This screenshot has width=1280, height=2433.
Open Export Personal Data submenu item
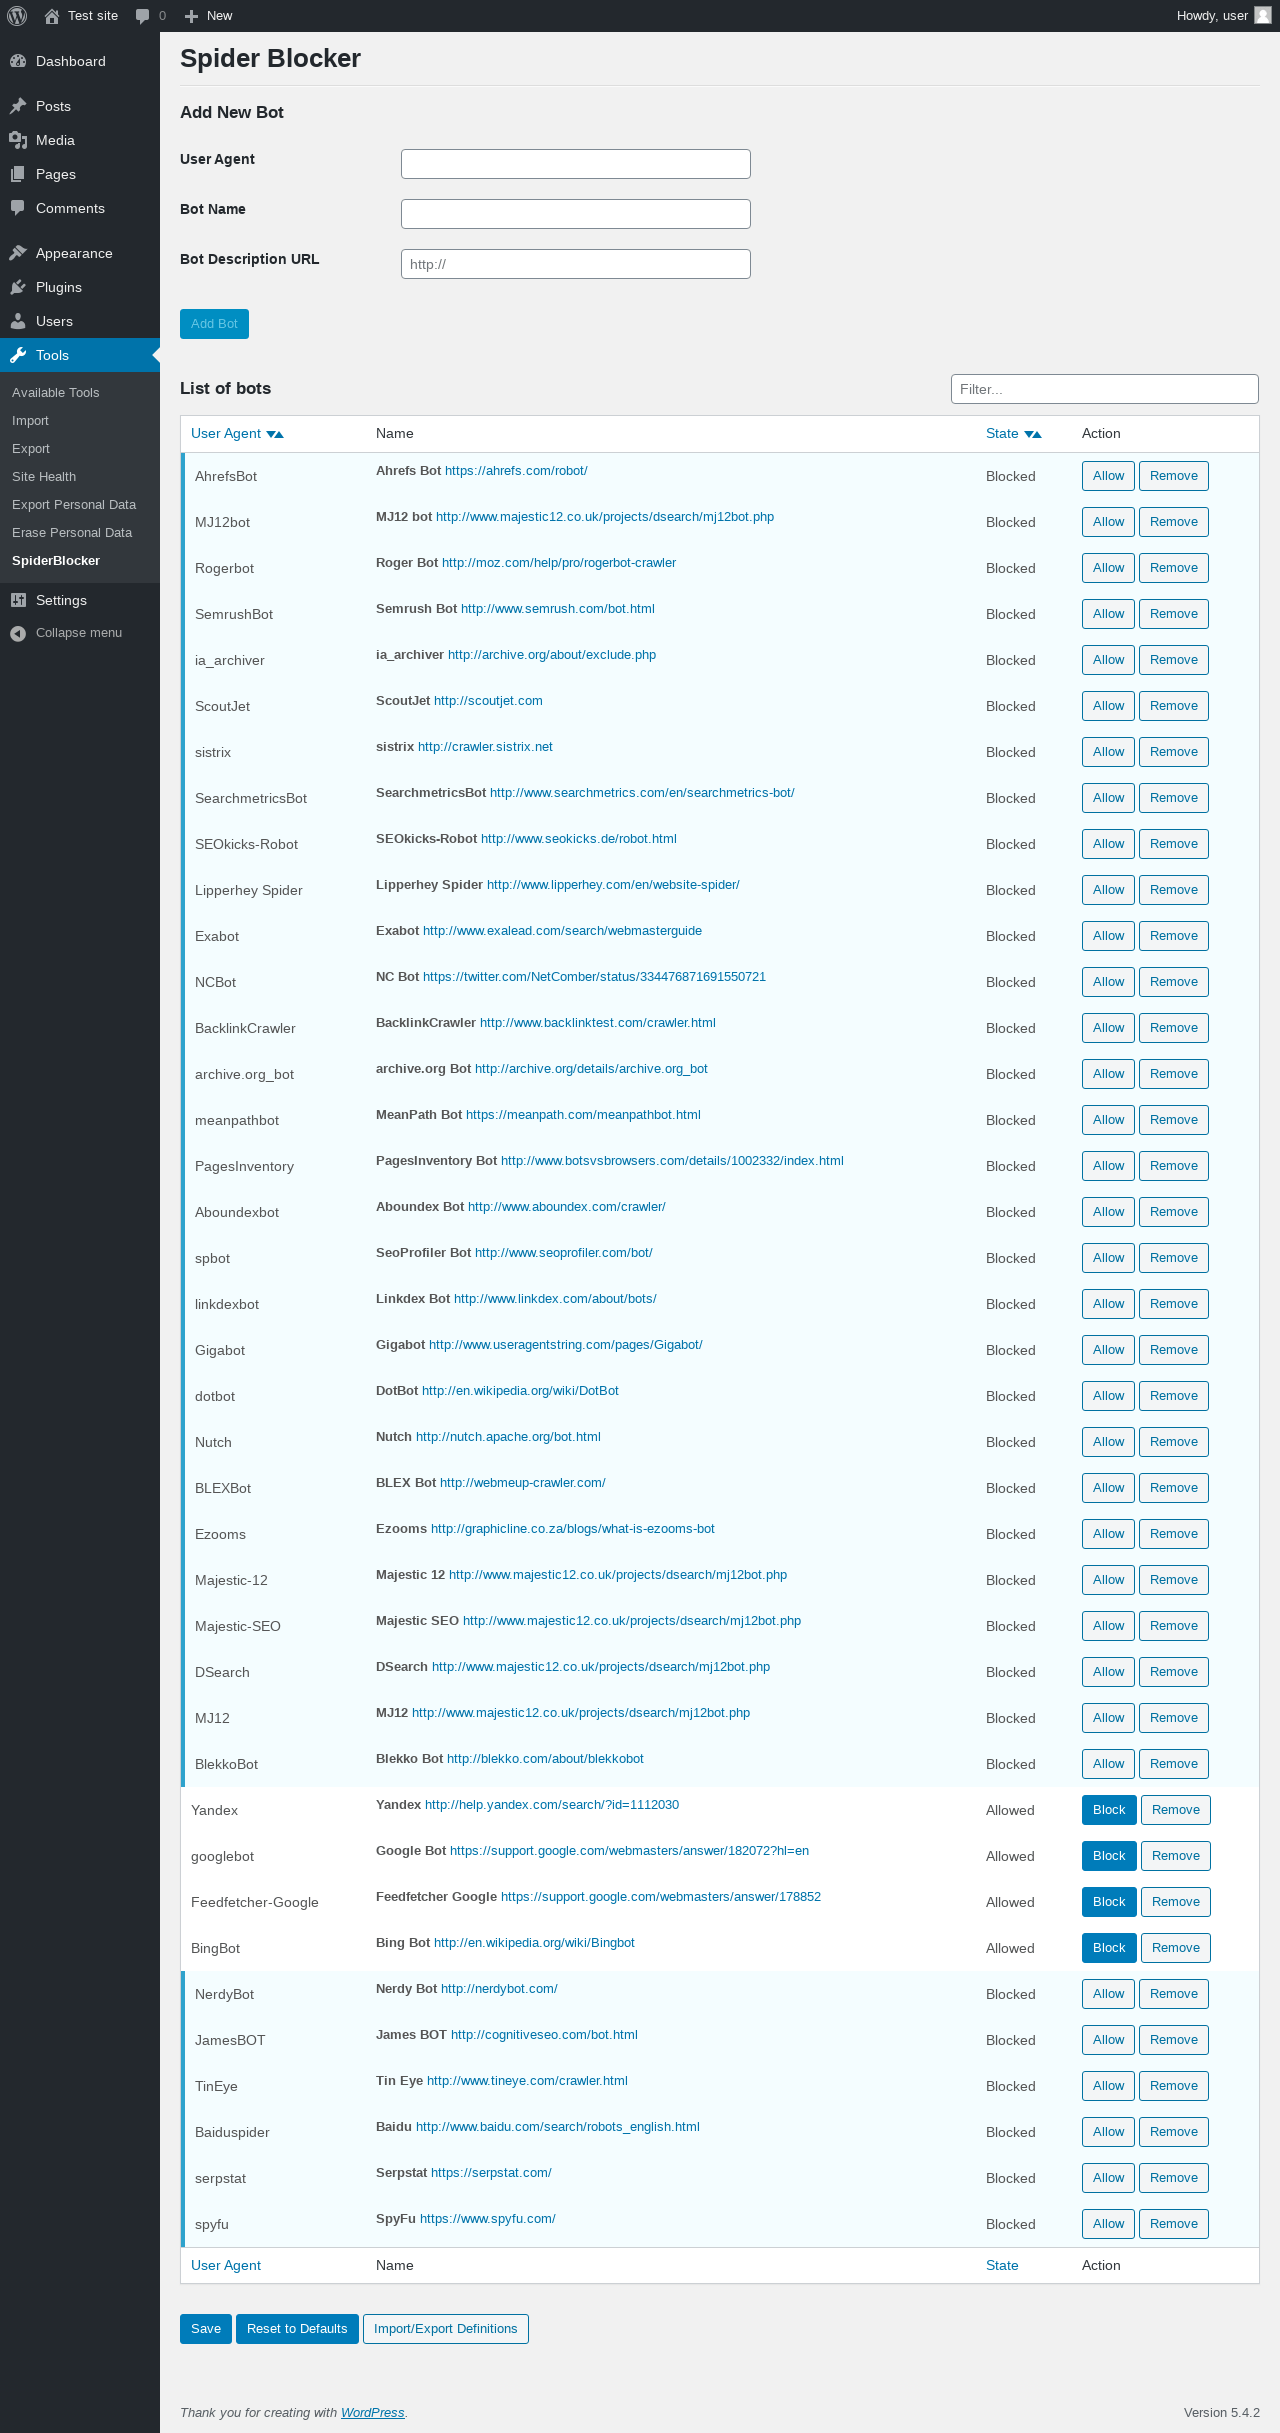click(x=74, y=505)
